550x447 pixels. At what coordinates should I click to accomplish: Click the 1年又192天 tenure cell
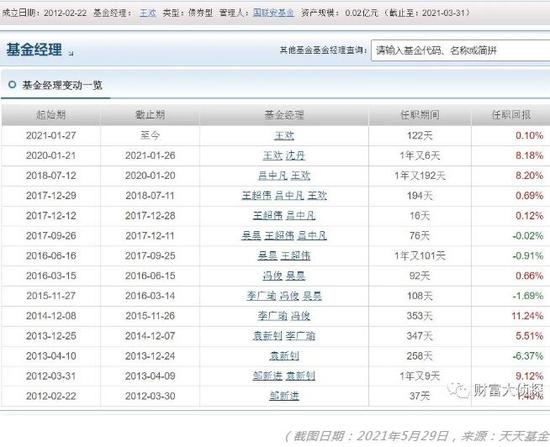pos(420,175)
